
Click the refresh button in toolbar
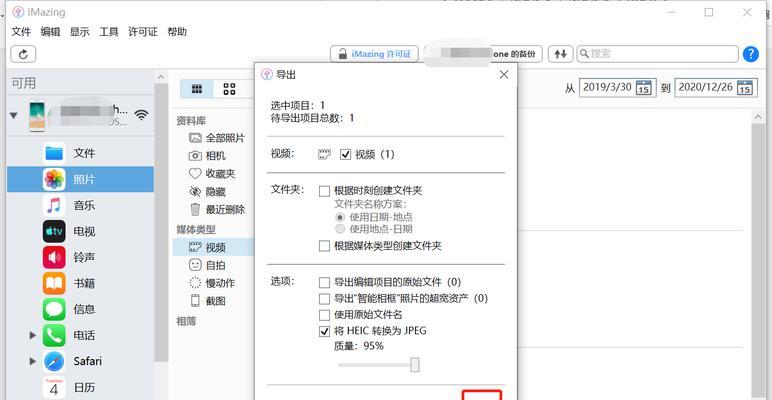point(23,54)
